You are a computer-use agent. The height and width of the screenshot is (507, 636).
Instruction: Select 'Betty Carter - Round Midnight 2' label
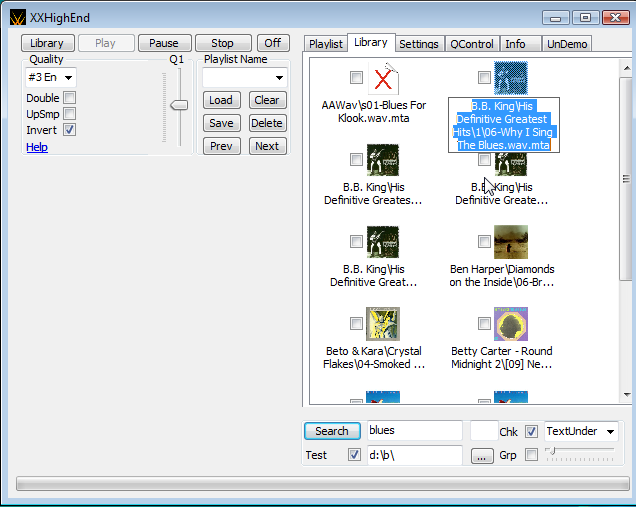point(502,357)
